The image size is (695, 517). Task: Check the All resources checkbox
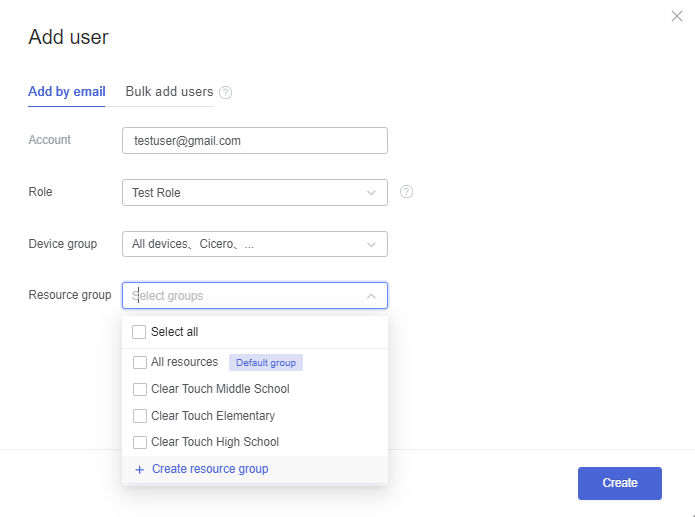(x=140, y=362)
